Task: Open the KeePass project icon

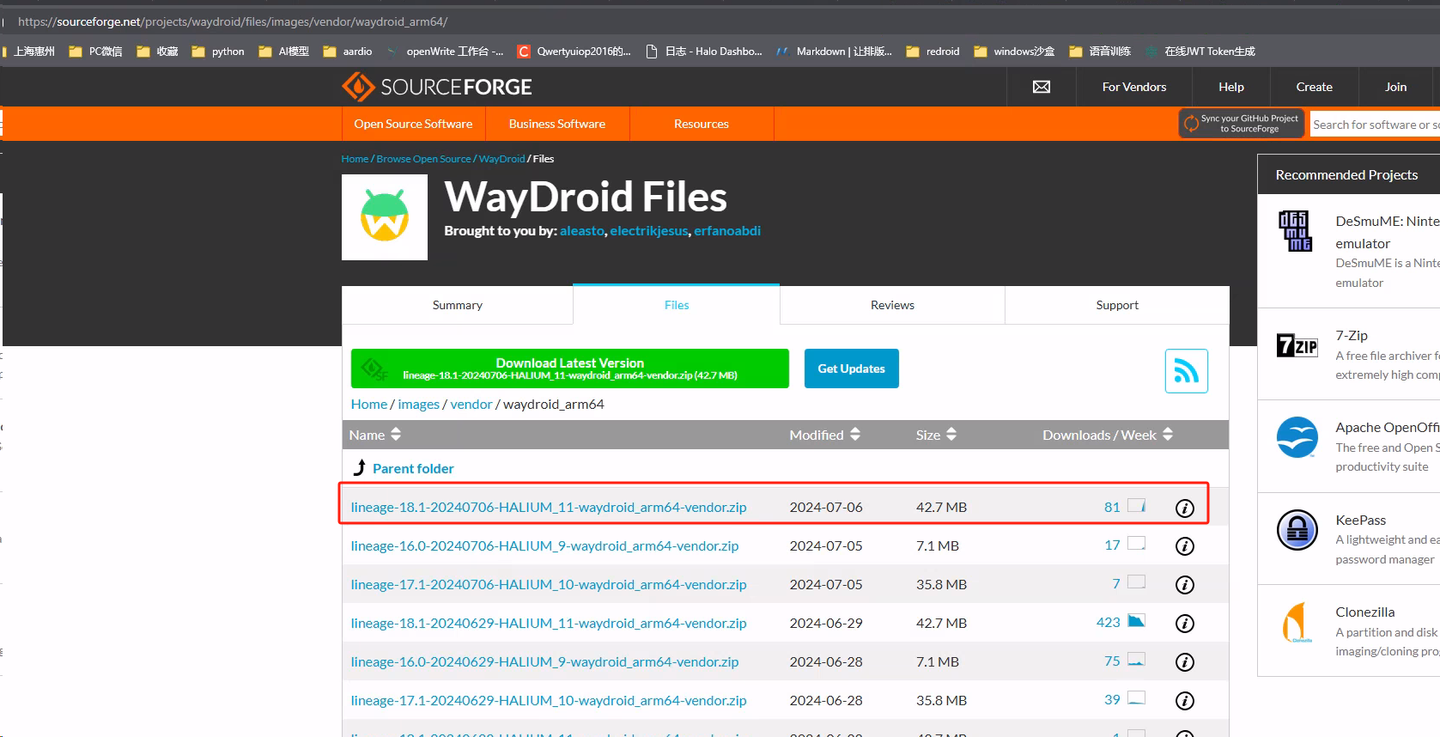Action: [1297, 530]
